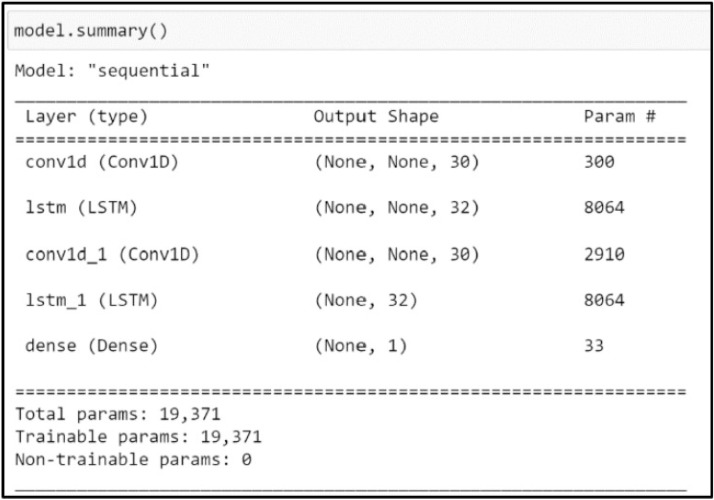Select the dense (Dense) layer name
Image resolution: width=714 pixels, height=500 pixels.
point(92,346)
